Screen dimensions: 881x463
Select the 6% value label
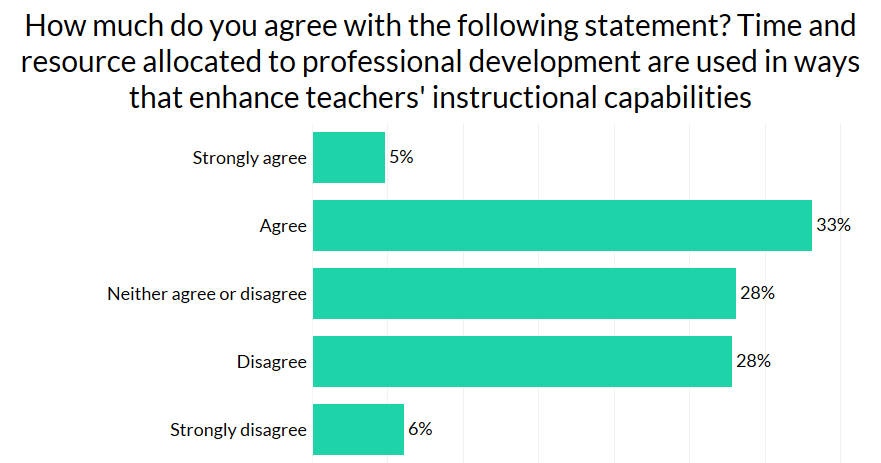click(420, 429)
